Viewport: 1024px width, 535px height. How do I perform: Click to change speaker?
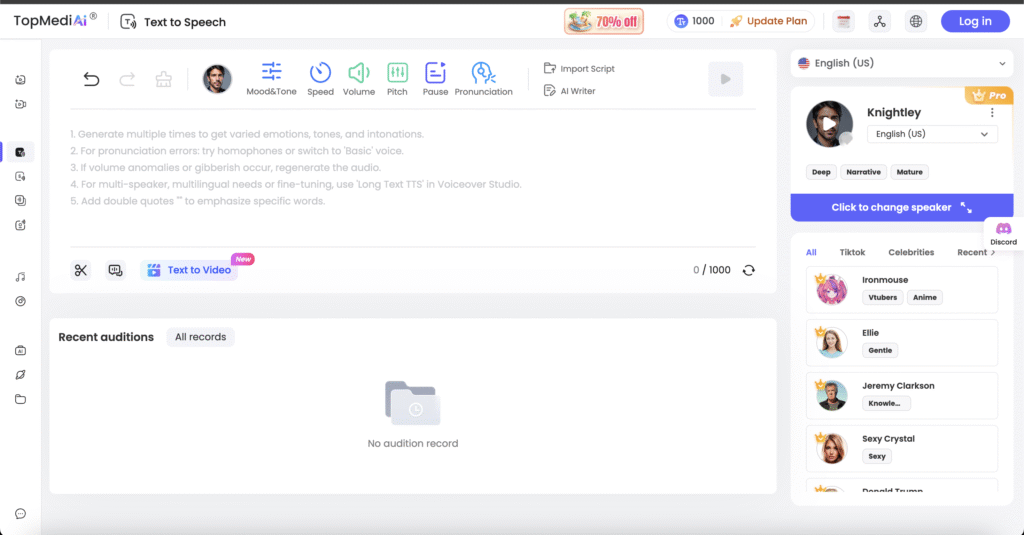(902, 207)
